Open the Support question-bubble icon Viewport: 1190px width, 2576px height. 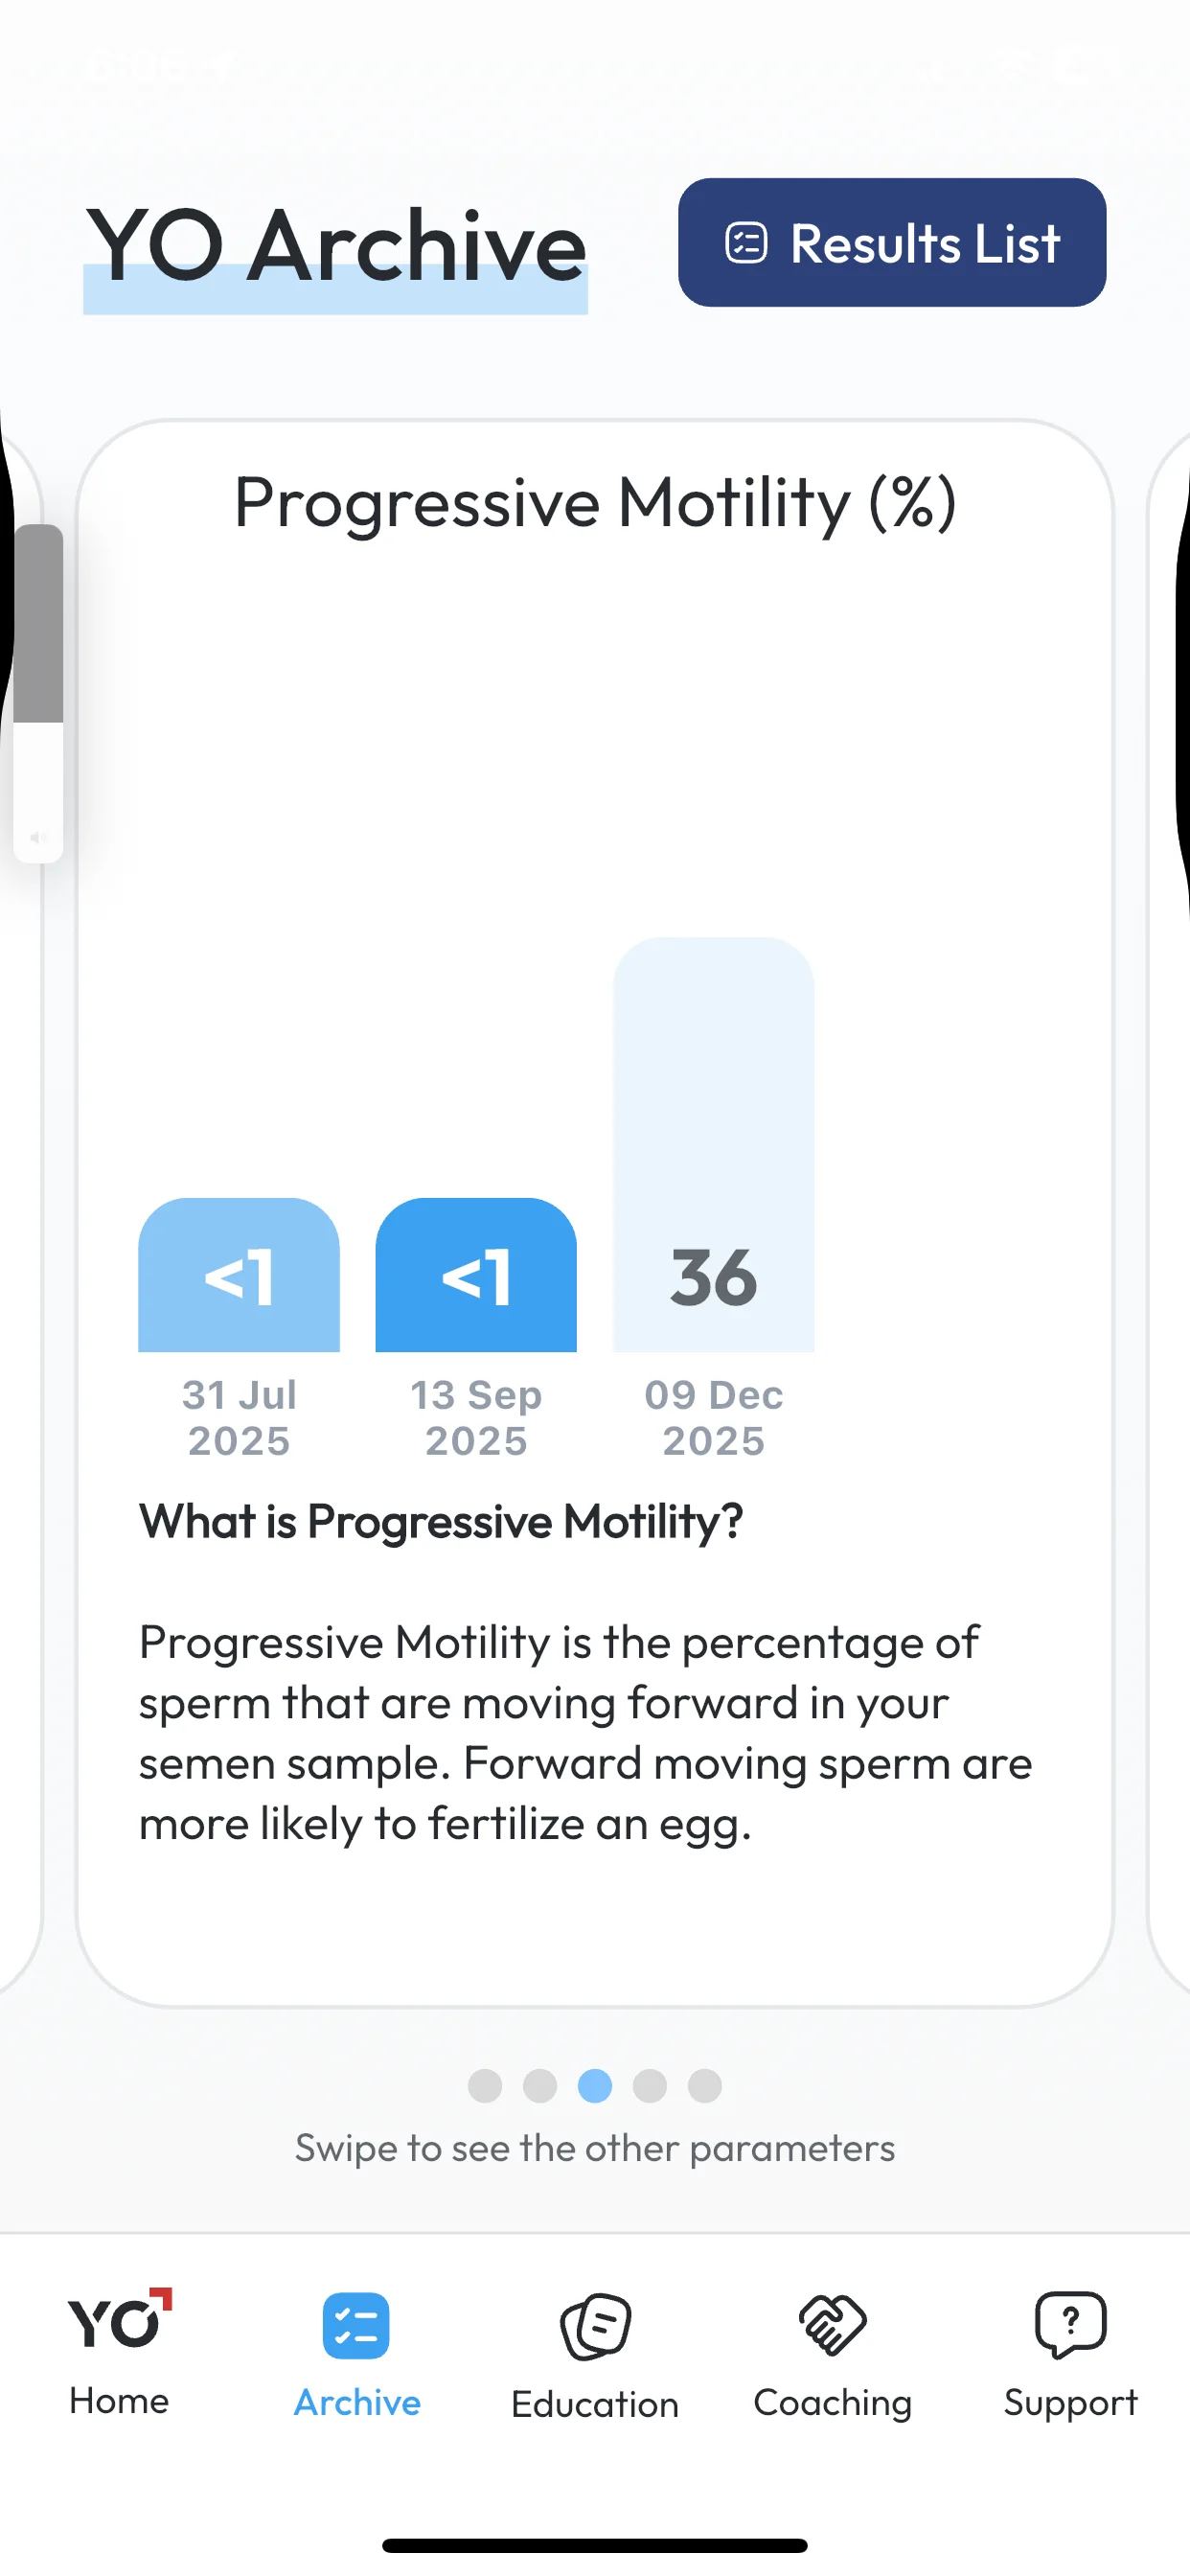1070,2325
